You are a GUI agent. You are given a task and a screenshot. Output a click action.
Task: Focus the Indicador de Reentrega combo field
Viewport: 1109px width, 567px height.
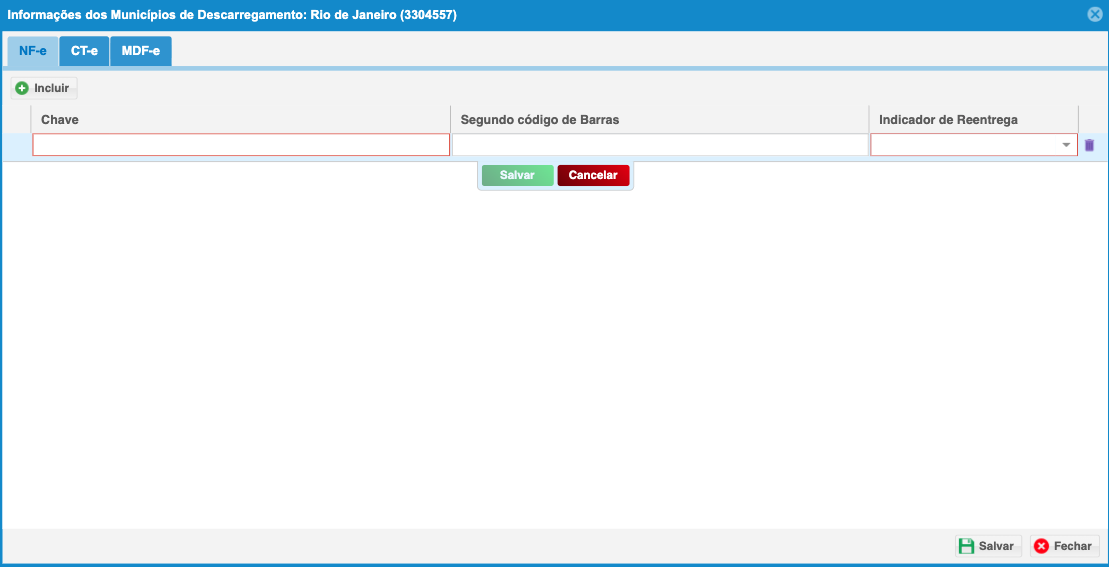(x=964, y=145)
